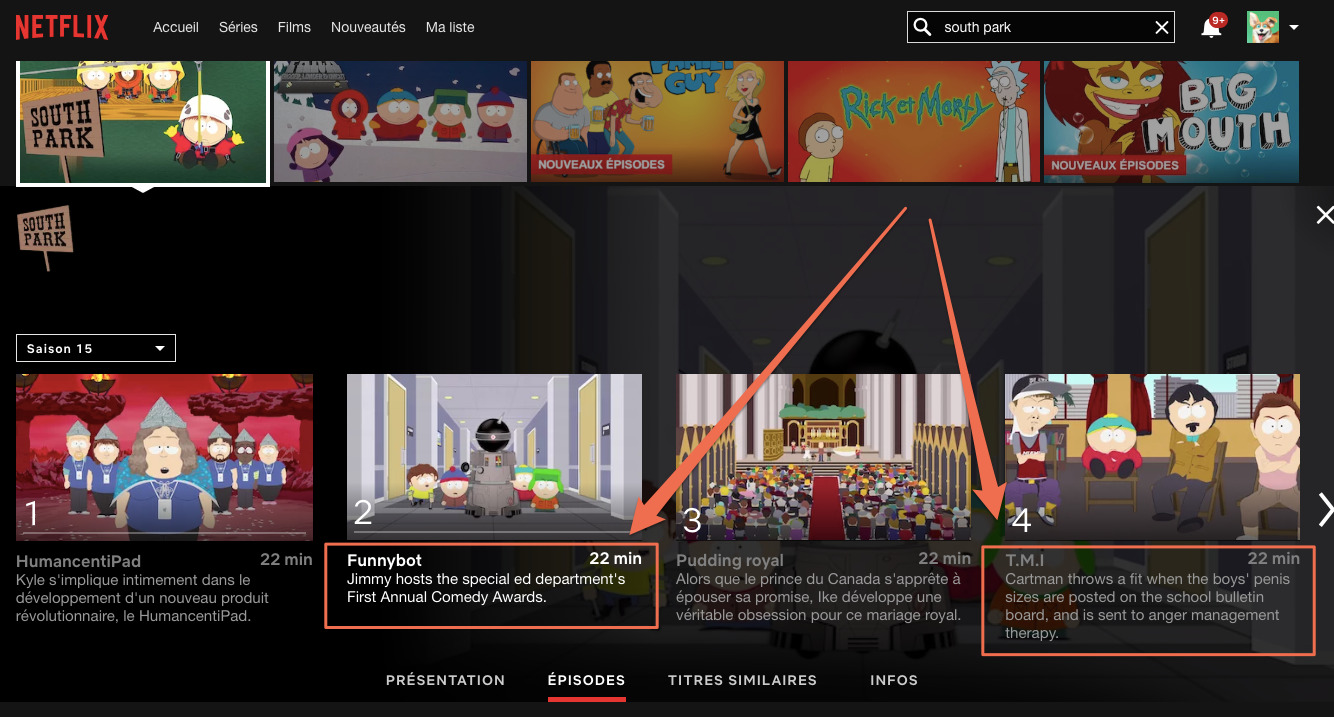This screenshot has height=717, width=1334.
Task: Click the T.M.I description about Cartman
Action: [1148, 606]
